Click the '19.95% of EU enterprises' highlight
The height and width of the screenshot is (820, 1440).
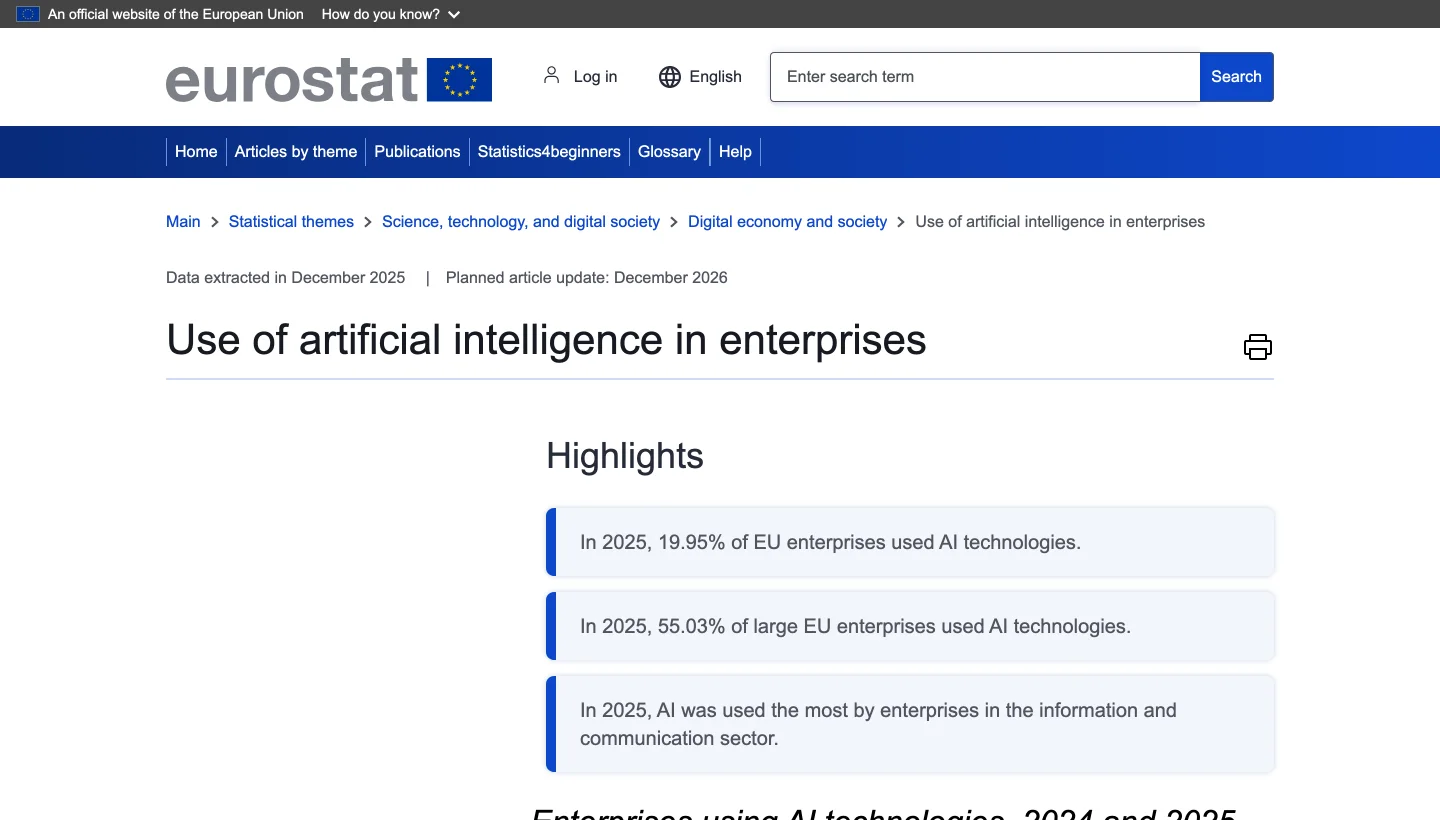910,542
